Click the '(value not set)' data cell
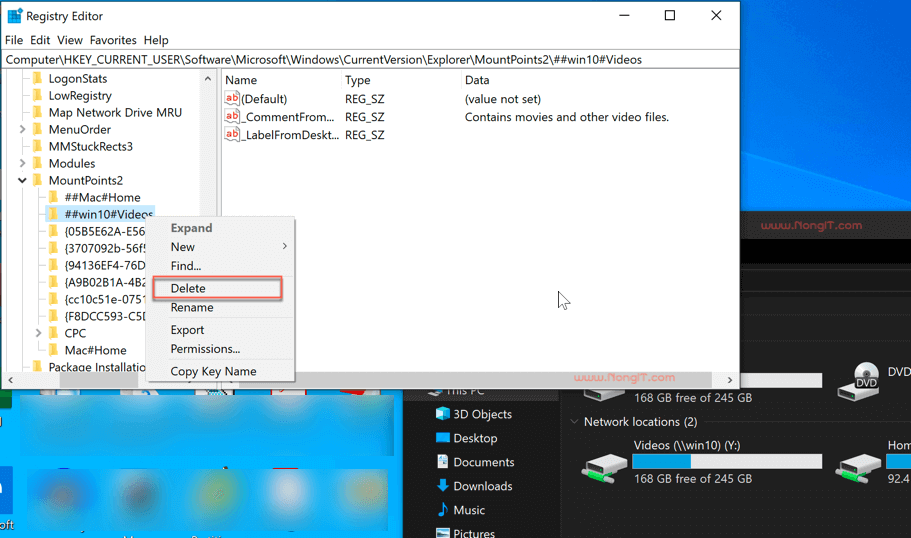911x538 pixels. (x=503, y=99)
